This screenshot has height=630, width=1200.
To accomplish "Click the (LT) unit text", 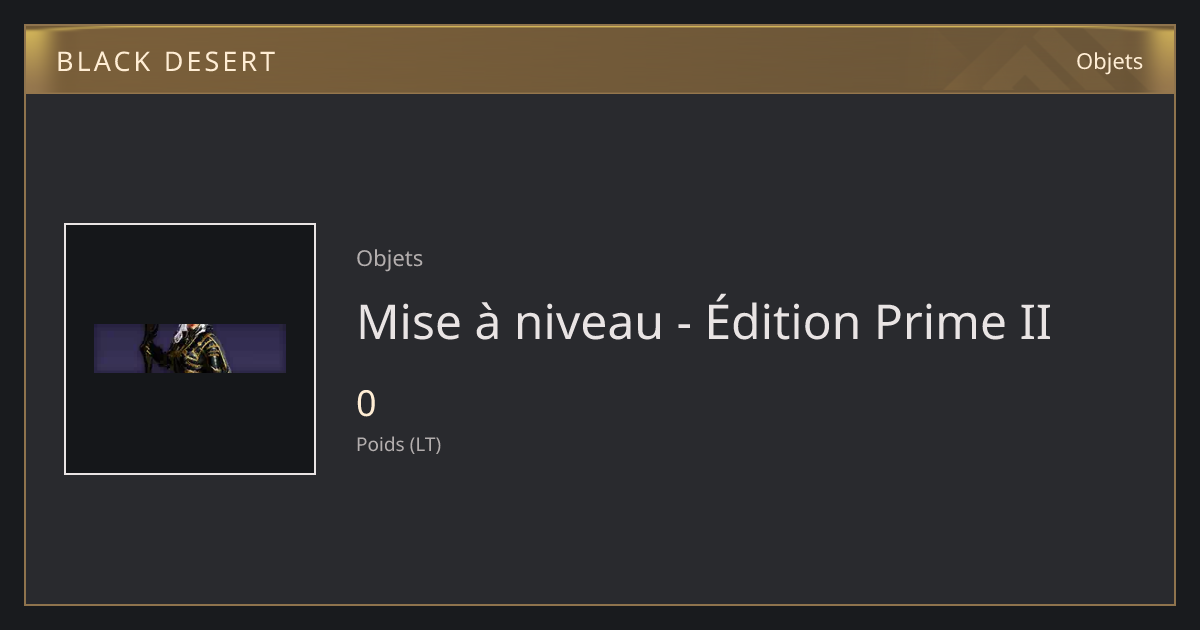I will tap(425, 444).
